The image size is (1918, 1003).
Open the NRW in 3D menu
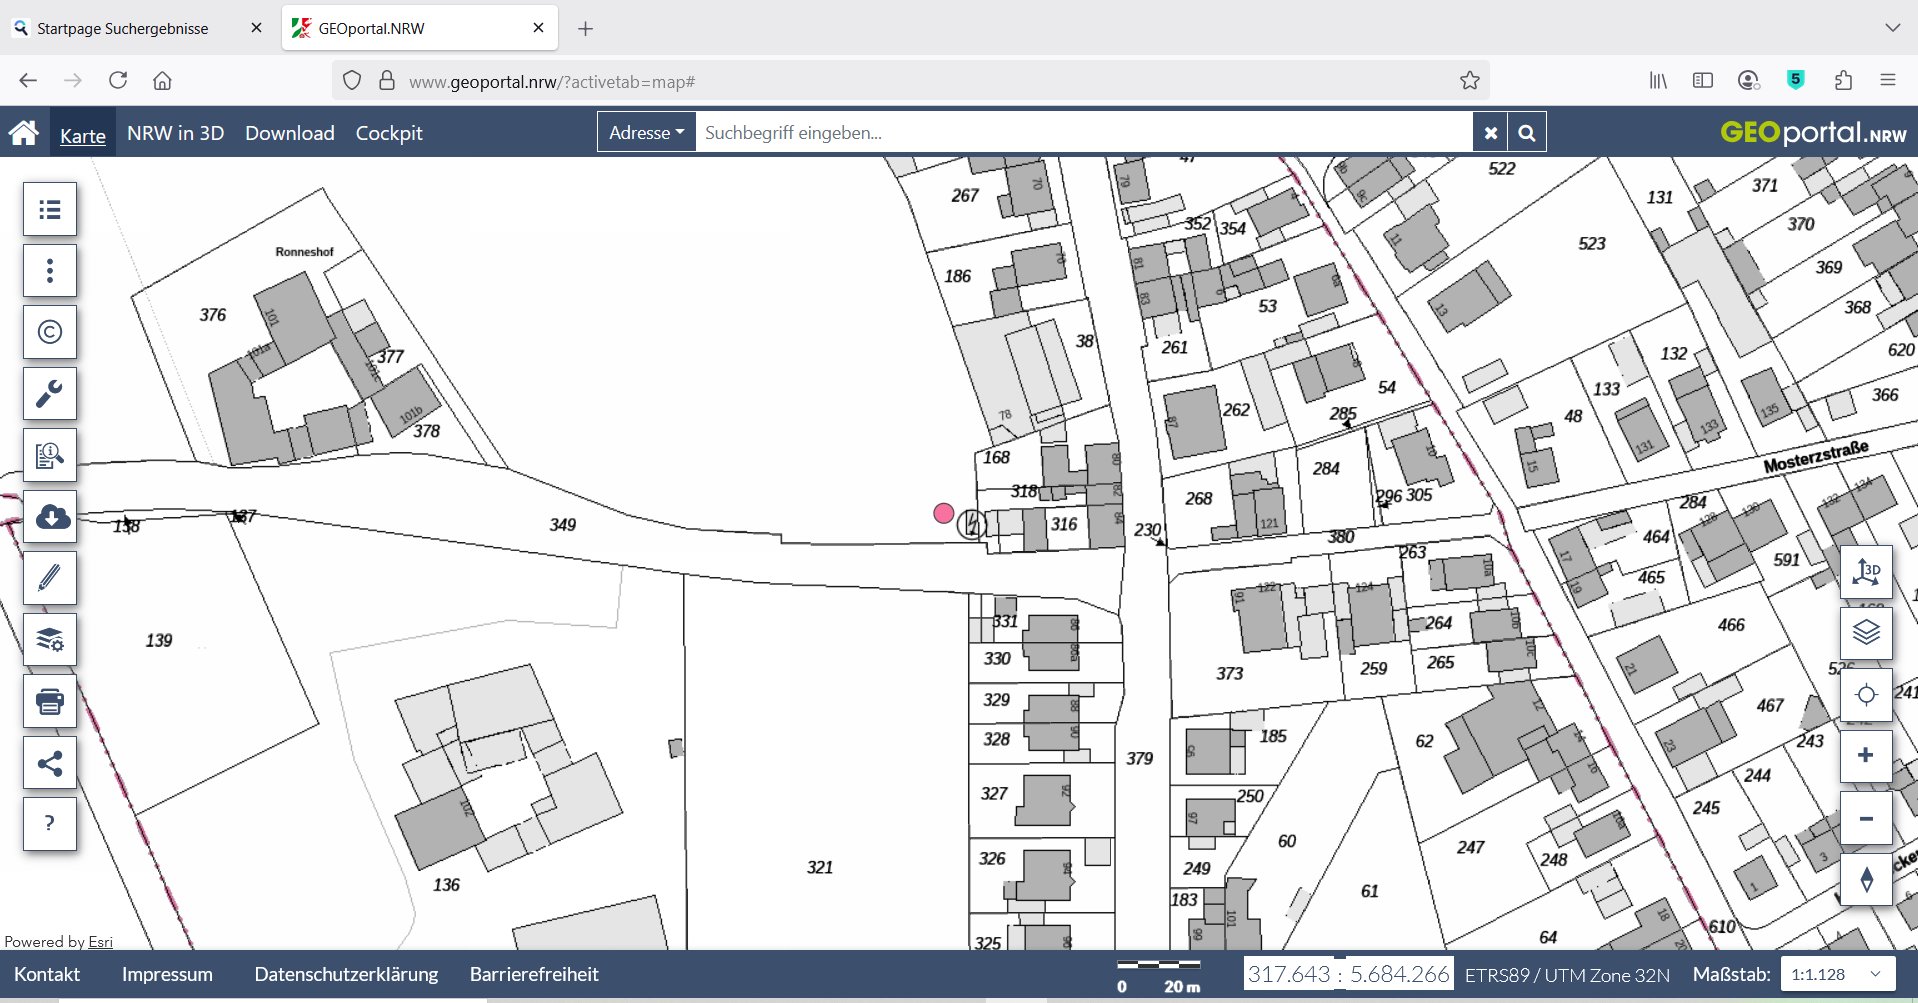(175, 133)
